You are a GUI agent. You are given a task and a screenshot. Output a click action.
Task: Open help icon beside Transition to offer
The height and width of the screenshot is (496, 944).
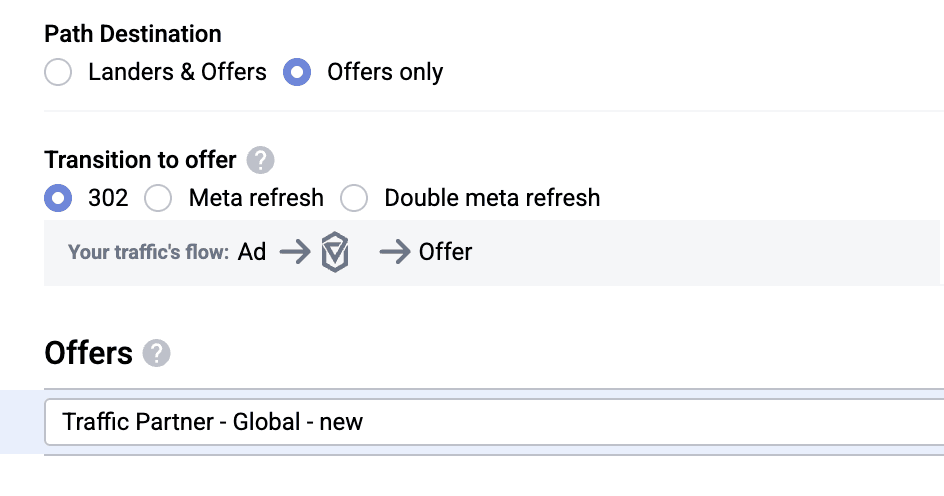tap(260, 160)
